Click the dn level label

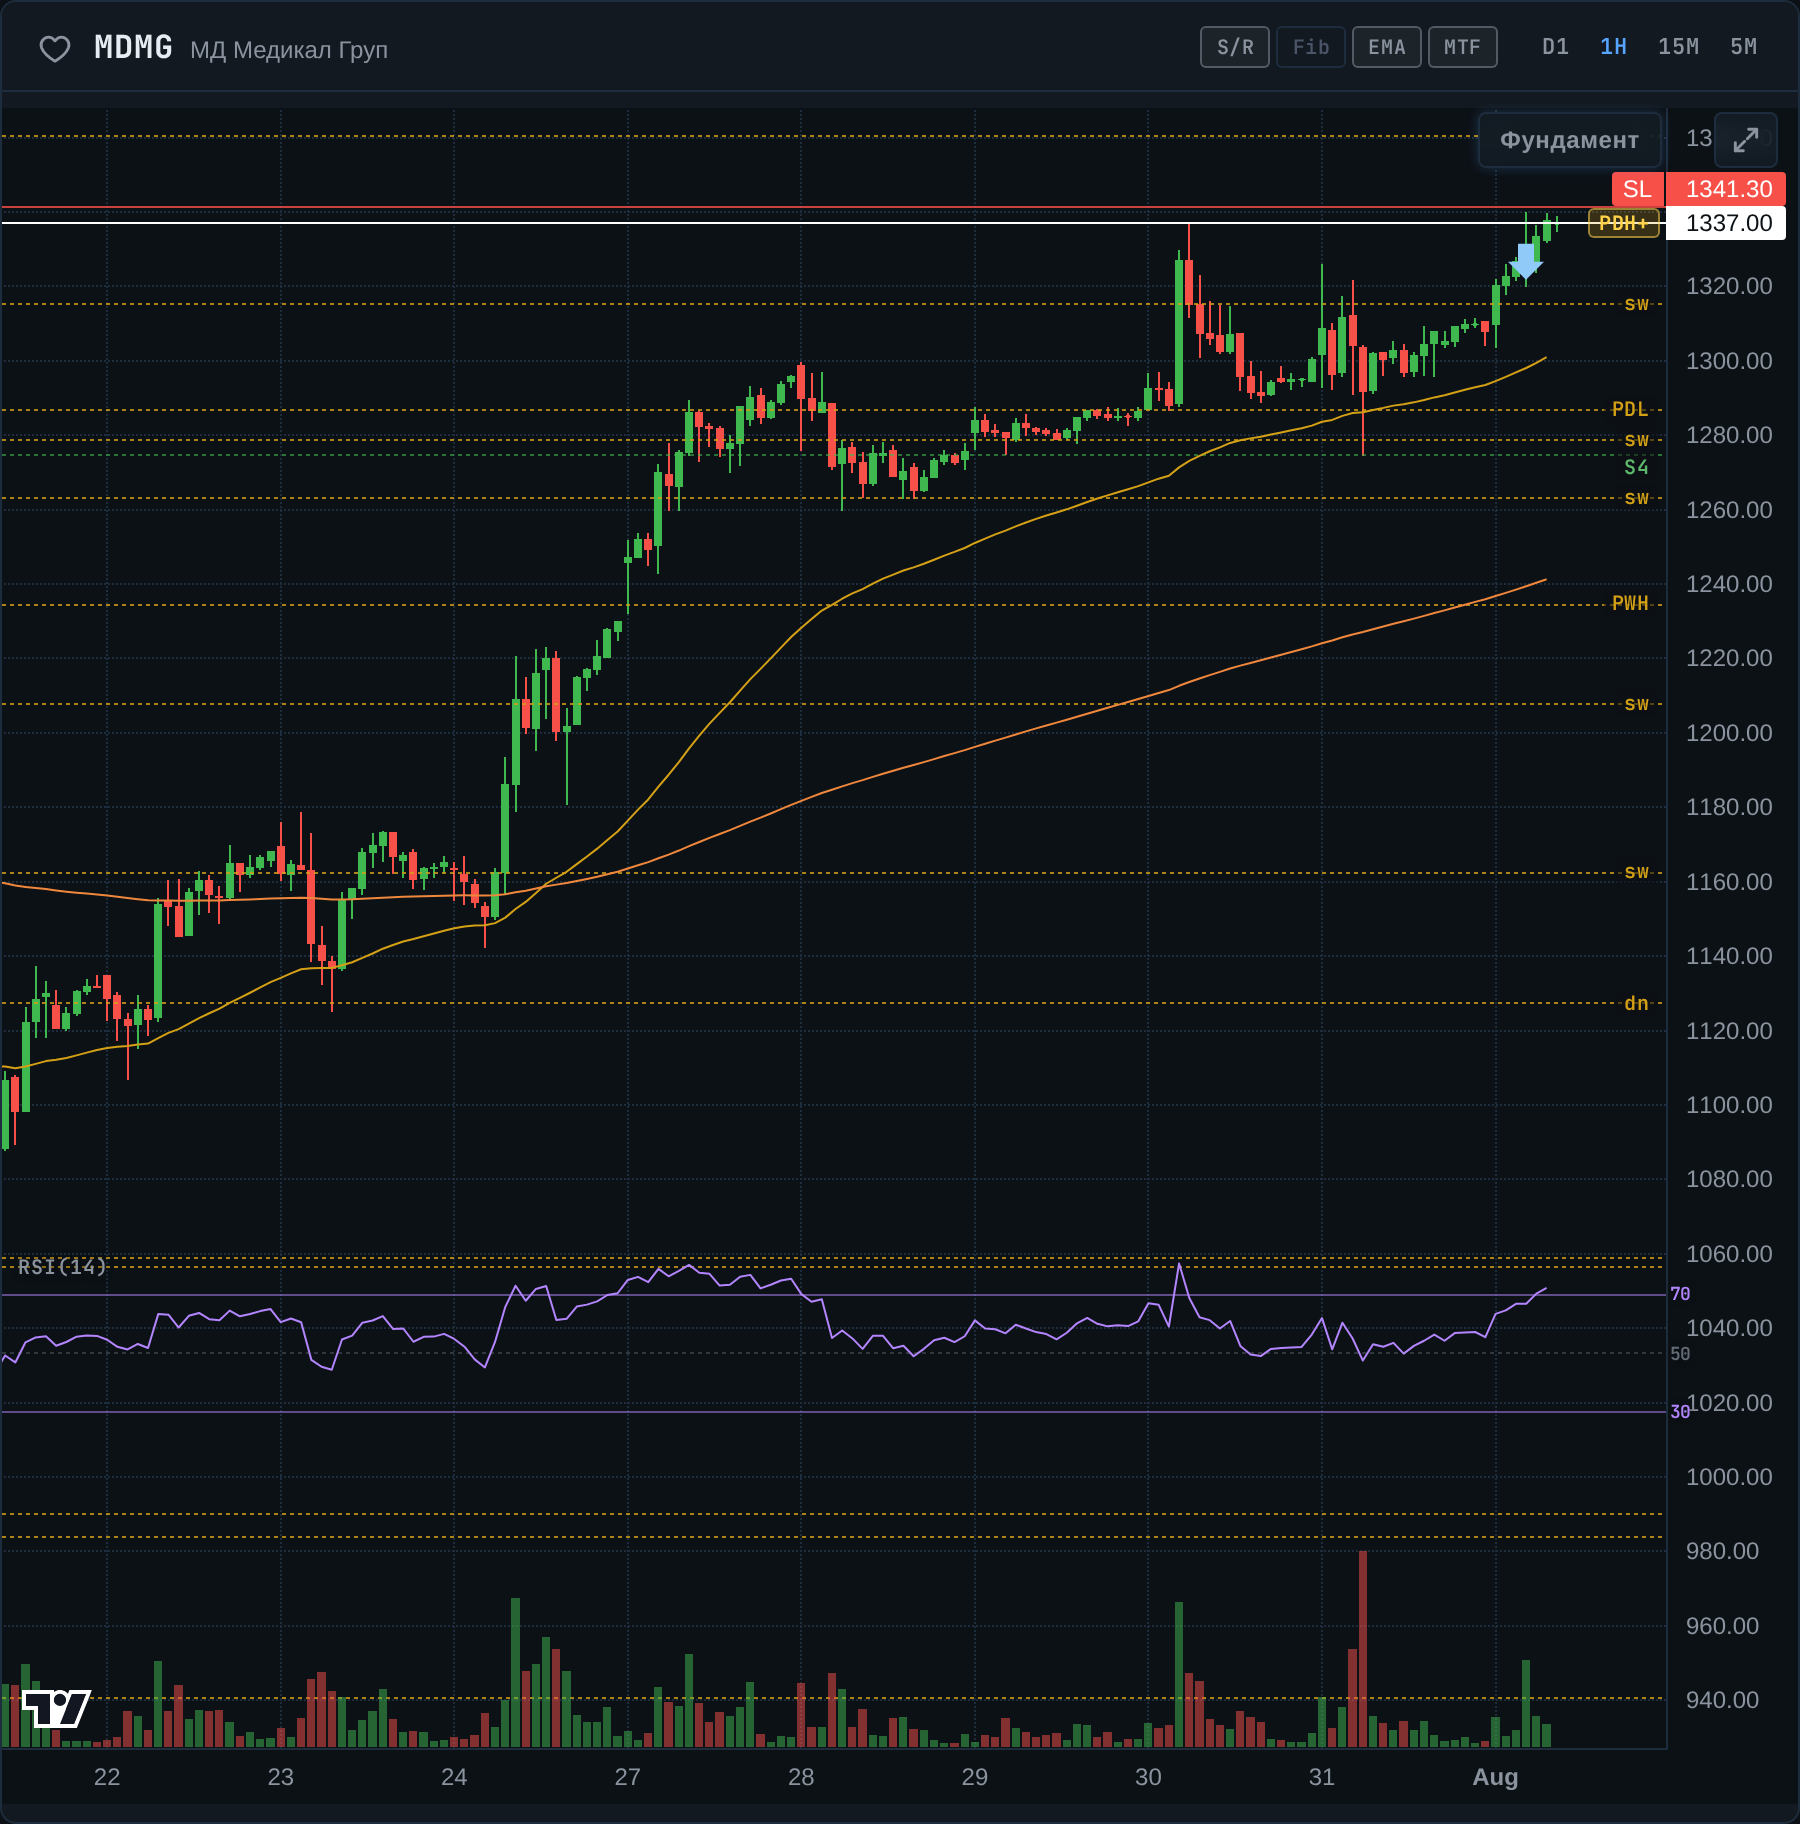tap(1636, 1003)
